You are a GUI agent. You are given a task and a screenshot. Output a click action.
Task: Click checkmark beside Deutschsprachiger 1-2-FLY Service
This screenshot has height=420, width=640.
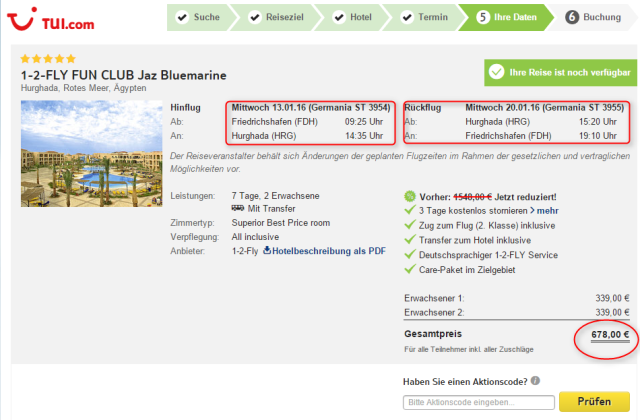410,255
